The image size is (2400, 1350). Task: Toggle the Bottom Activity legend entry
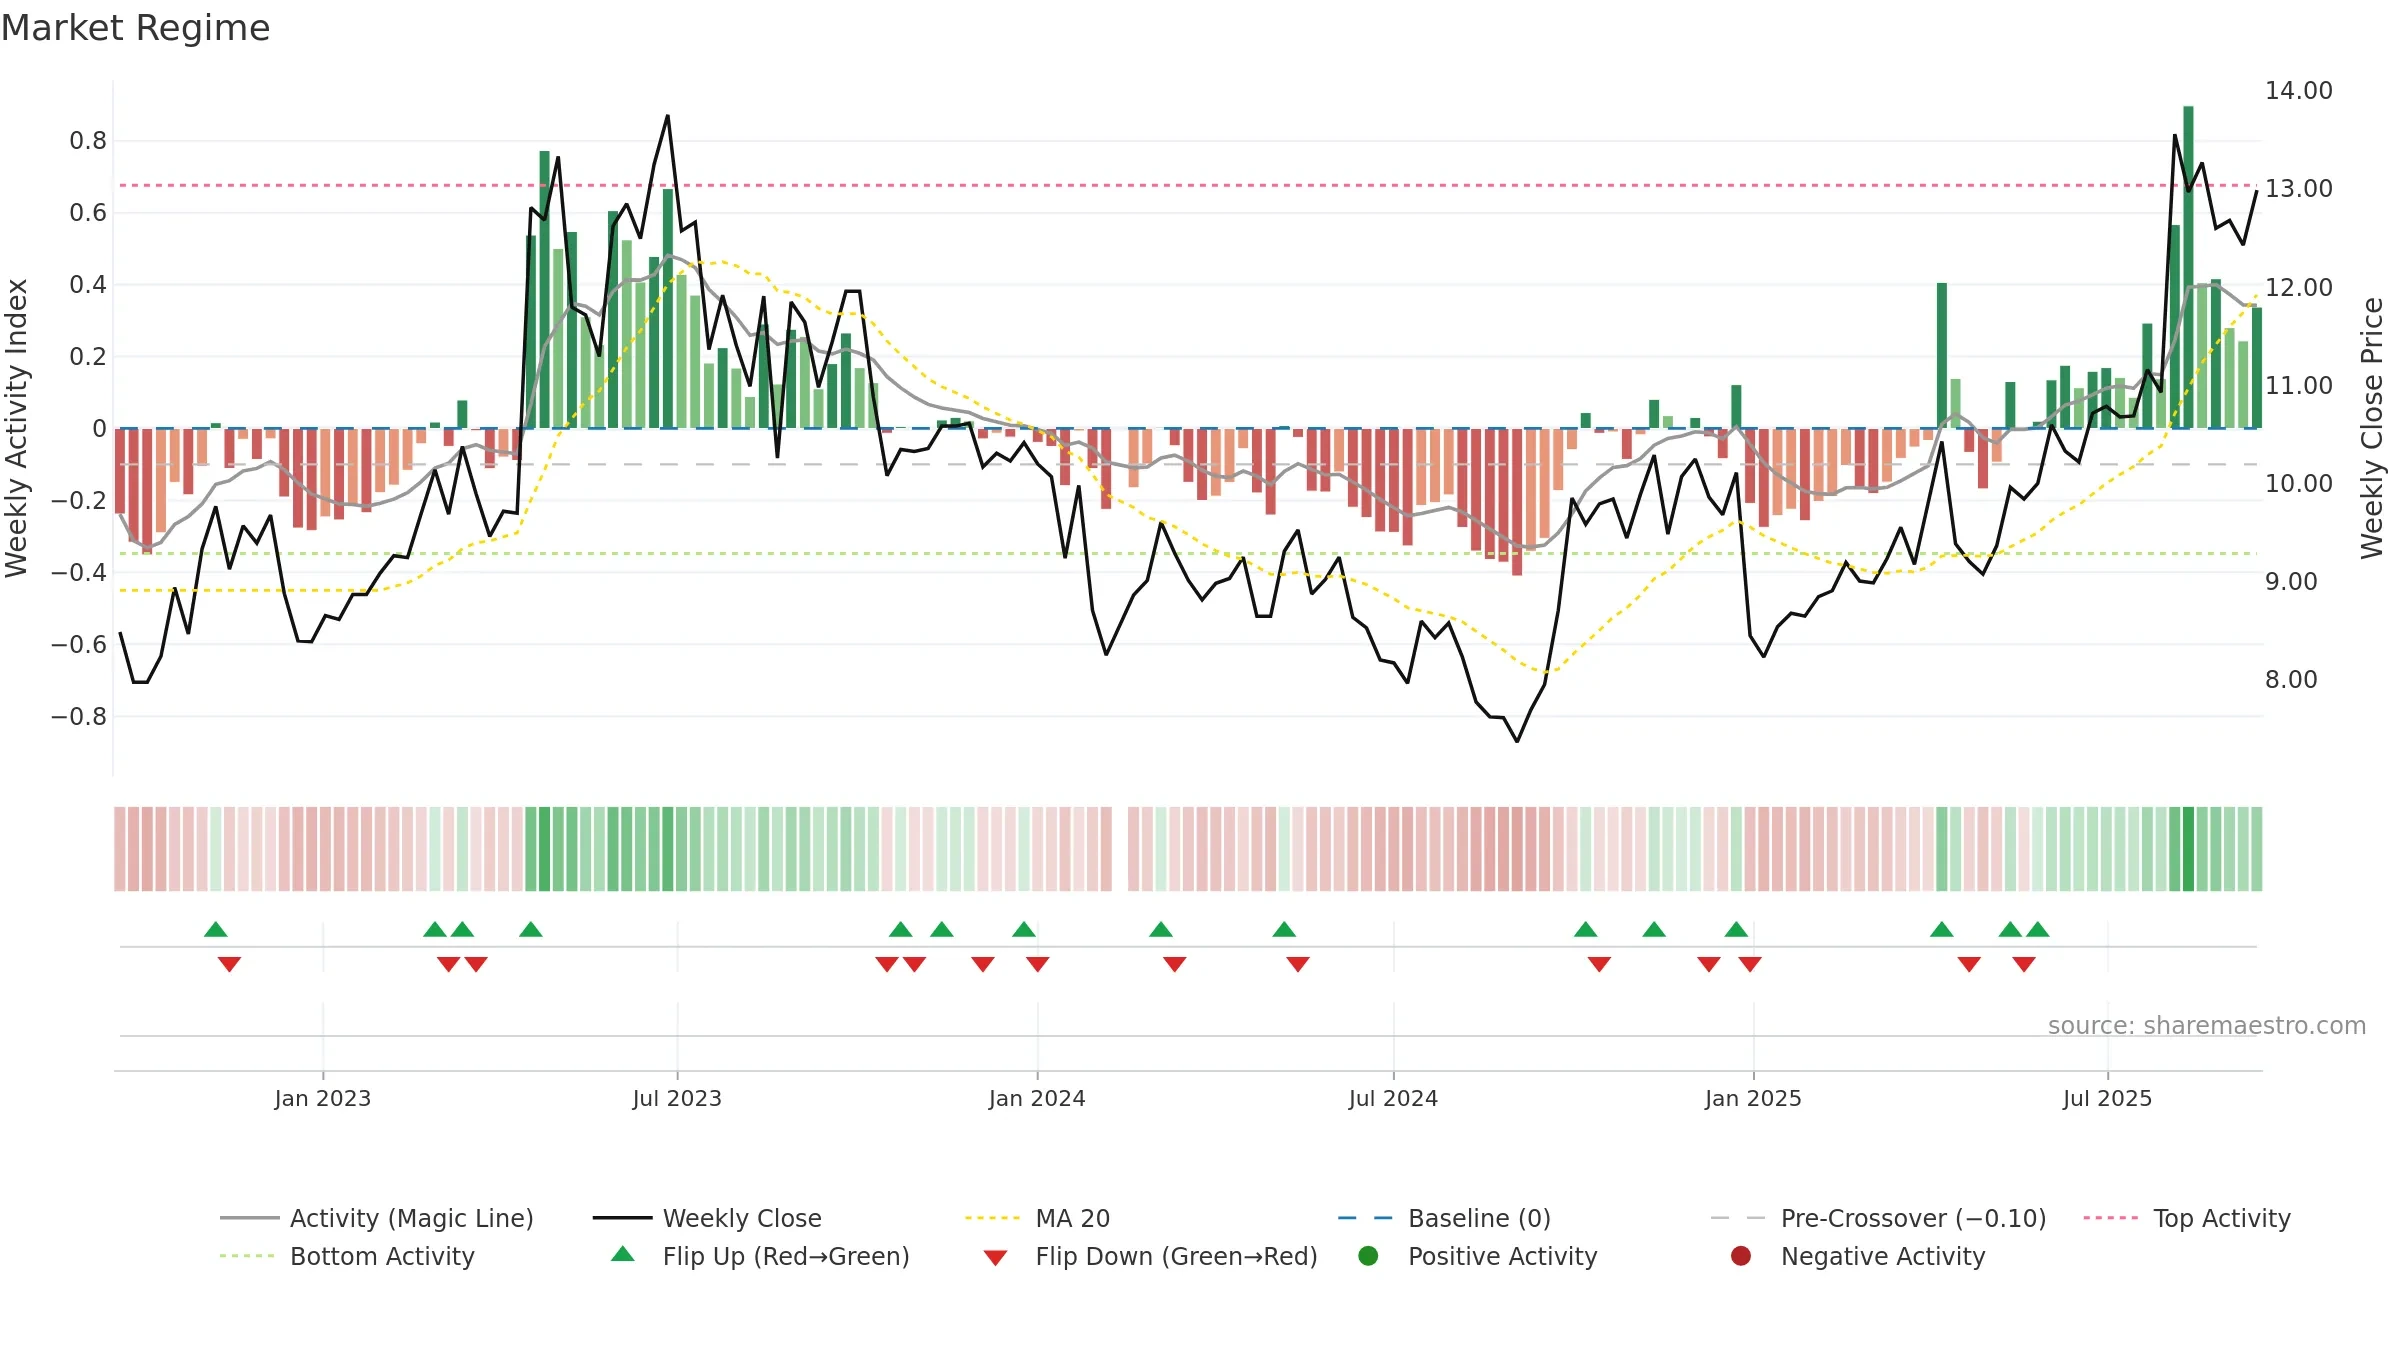tap(347, 1256)
